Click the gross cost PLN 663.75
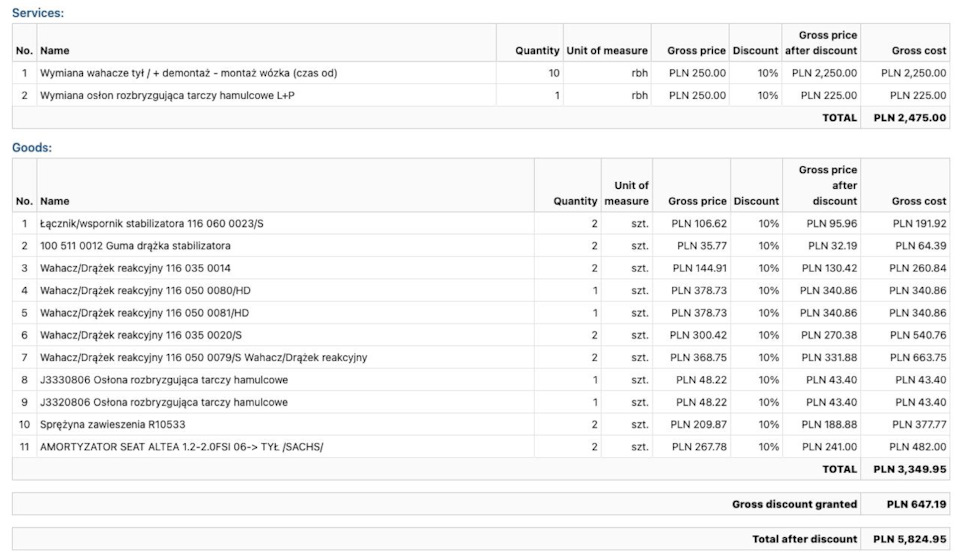The width and height of the screenshot is (960, 557). click(921, 357)
